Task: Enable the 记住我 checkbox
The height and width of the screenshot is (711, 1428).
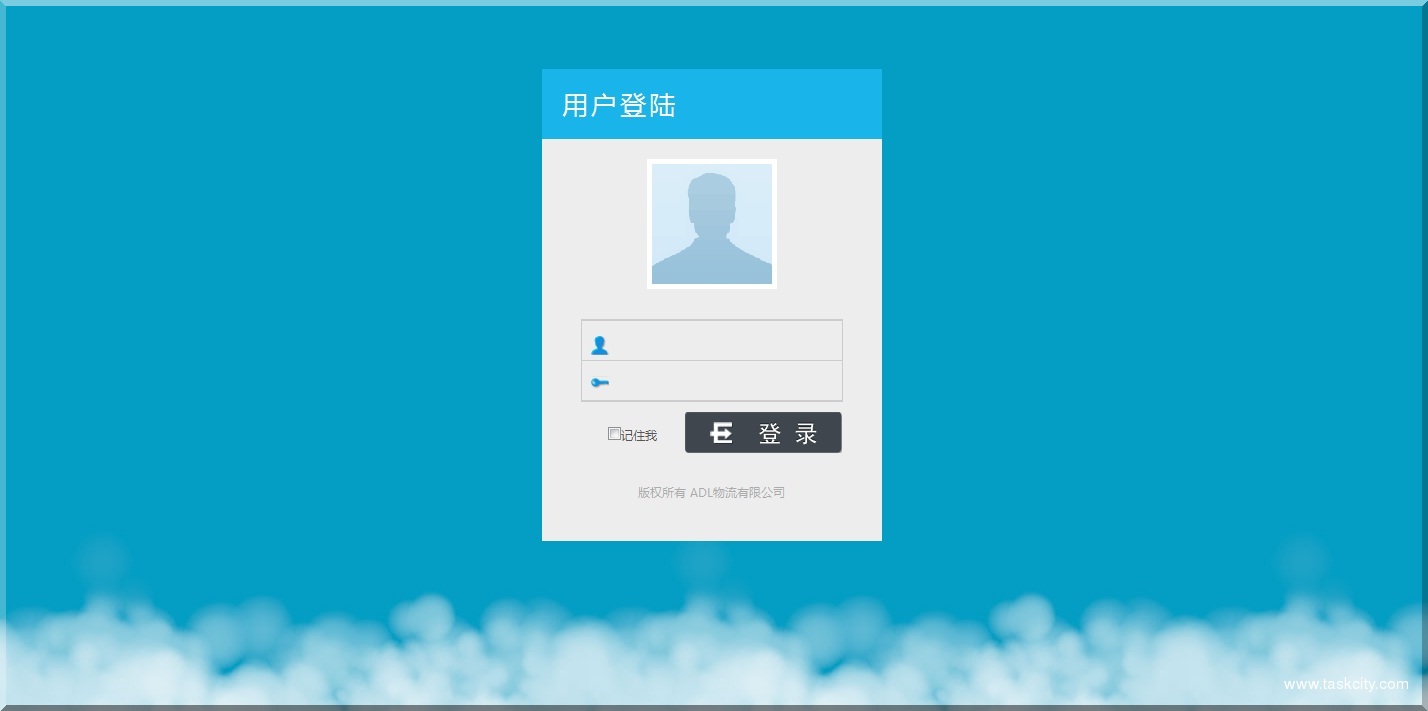Action: tap(614, 434)
